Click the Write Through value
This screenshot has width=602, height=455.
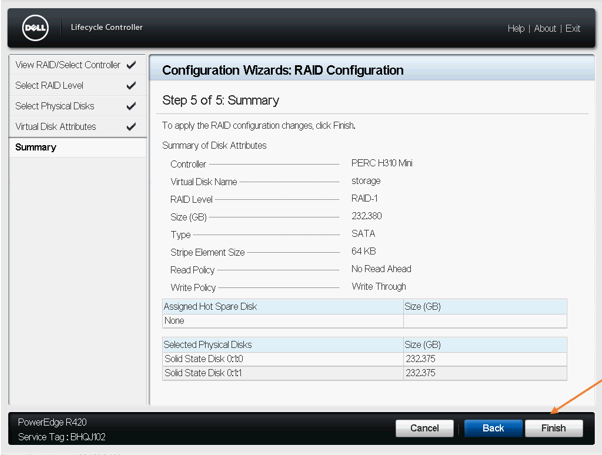pyautogui.click(x=379, y=287)
